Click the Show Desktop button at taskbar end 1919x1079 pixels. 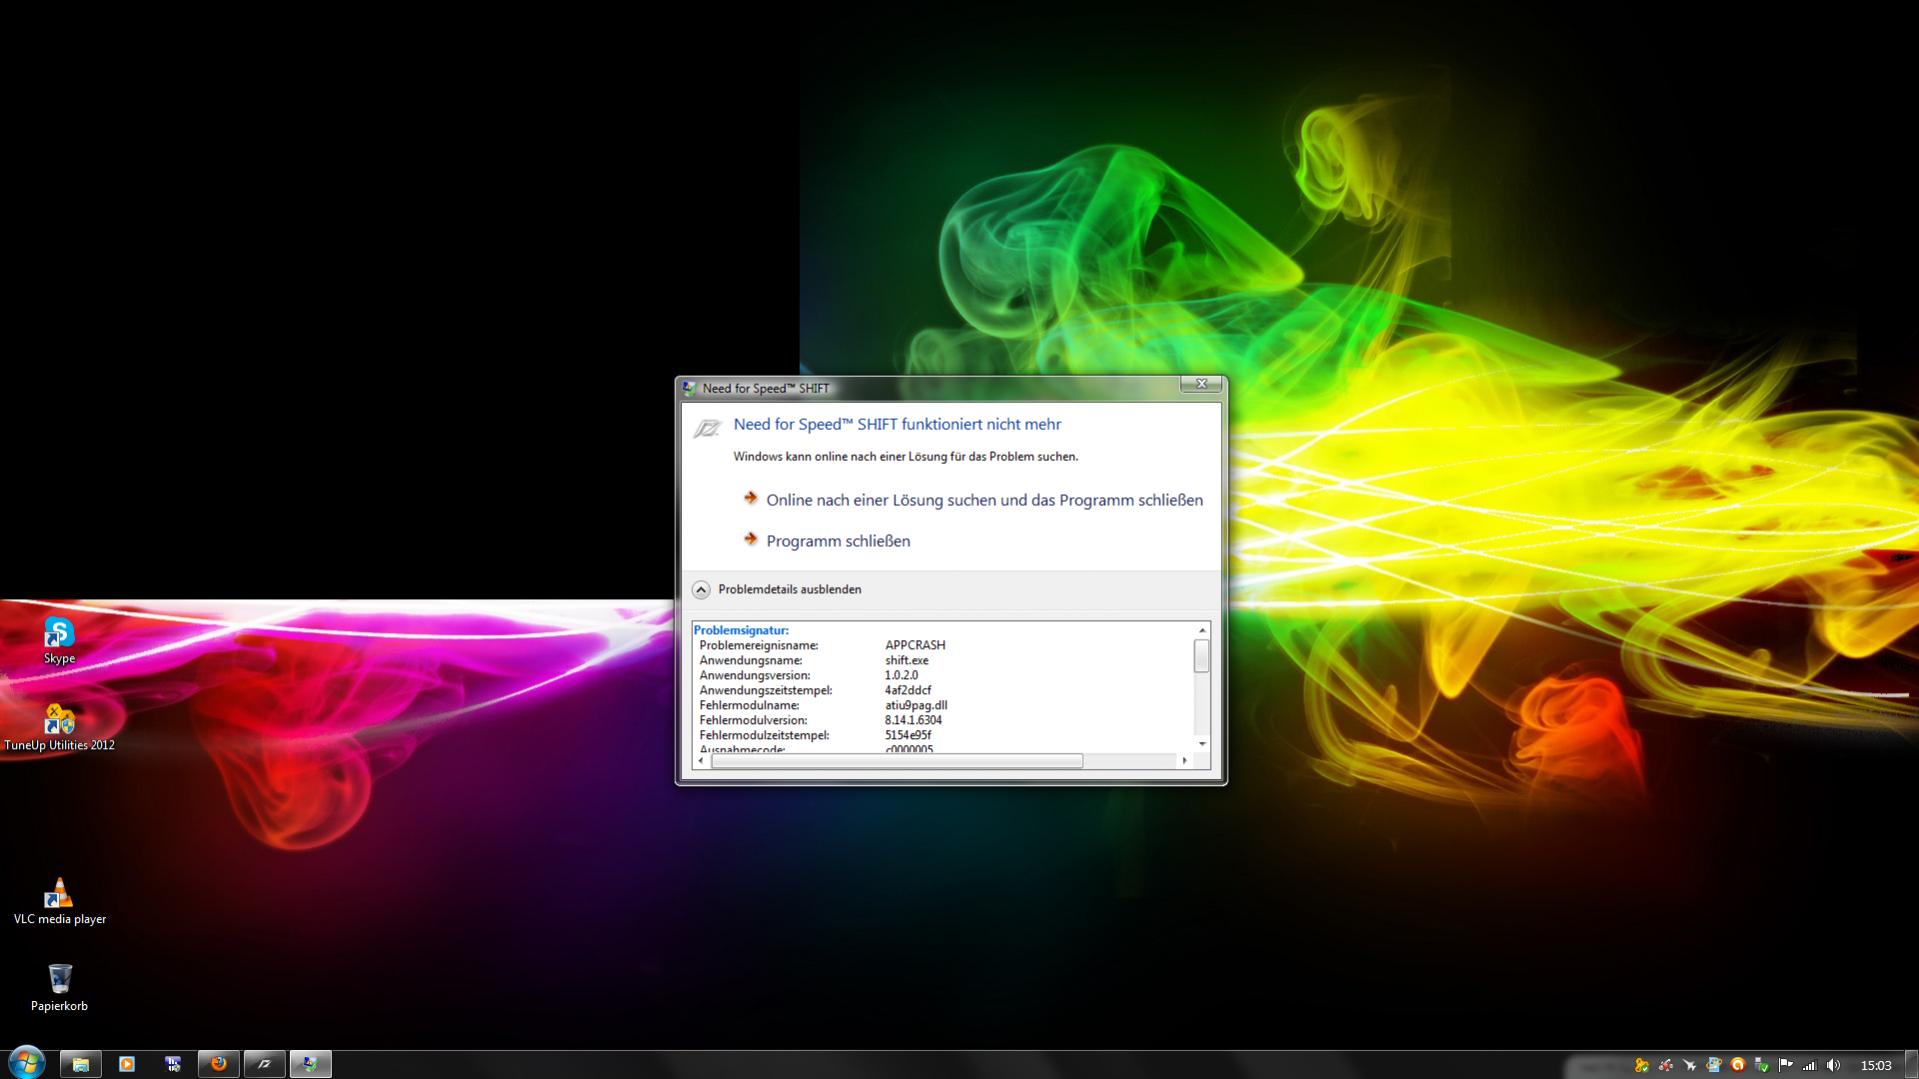pos(1912,1064)
